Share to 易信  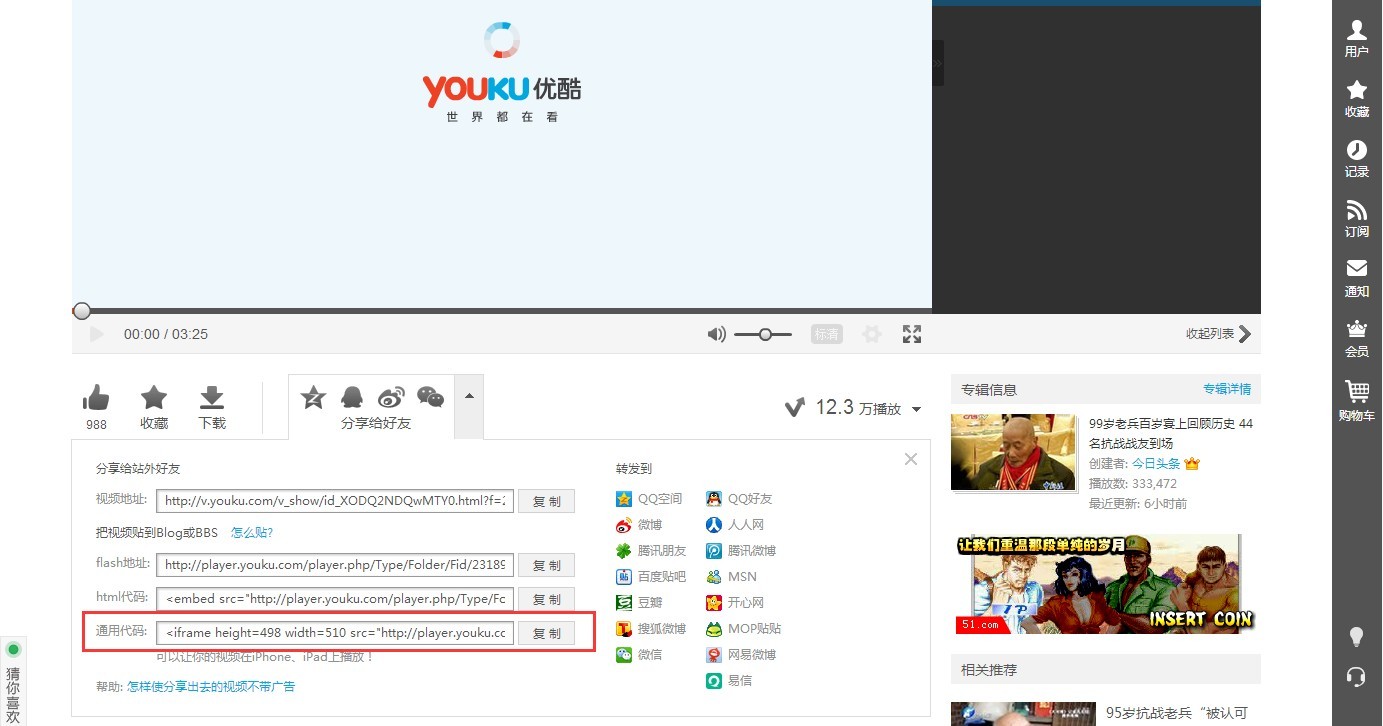pyautogui.click(x=729, y=681)
